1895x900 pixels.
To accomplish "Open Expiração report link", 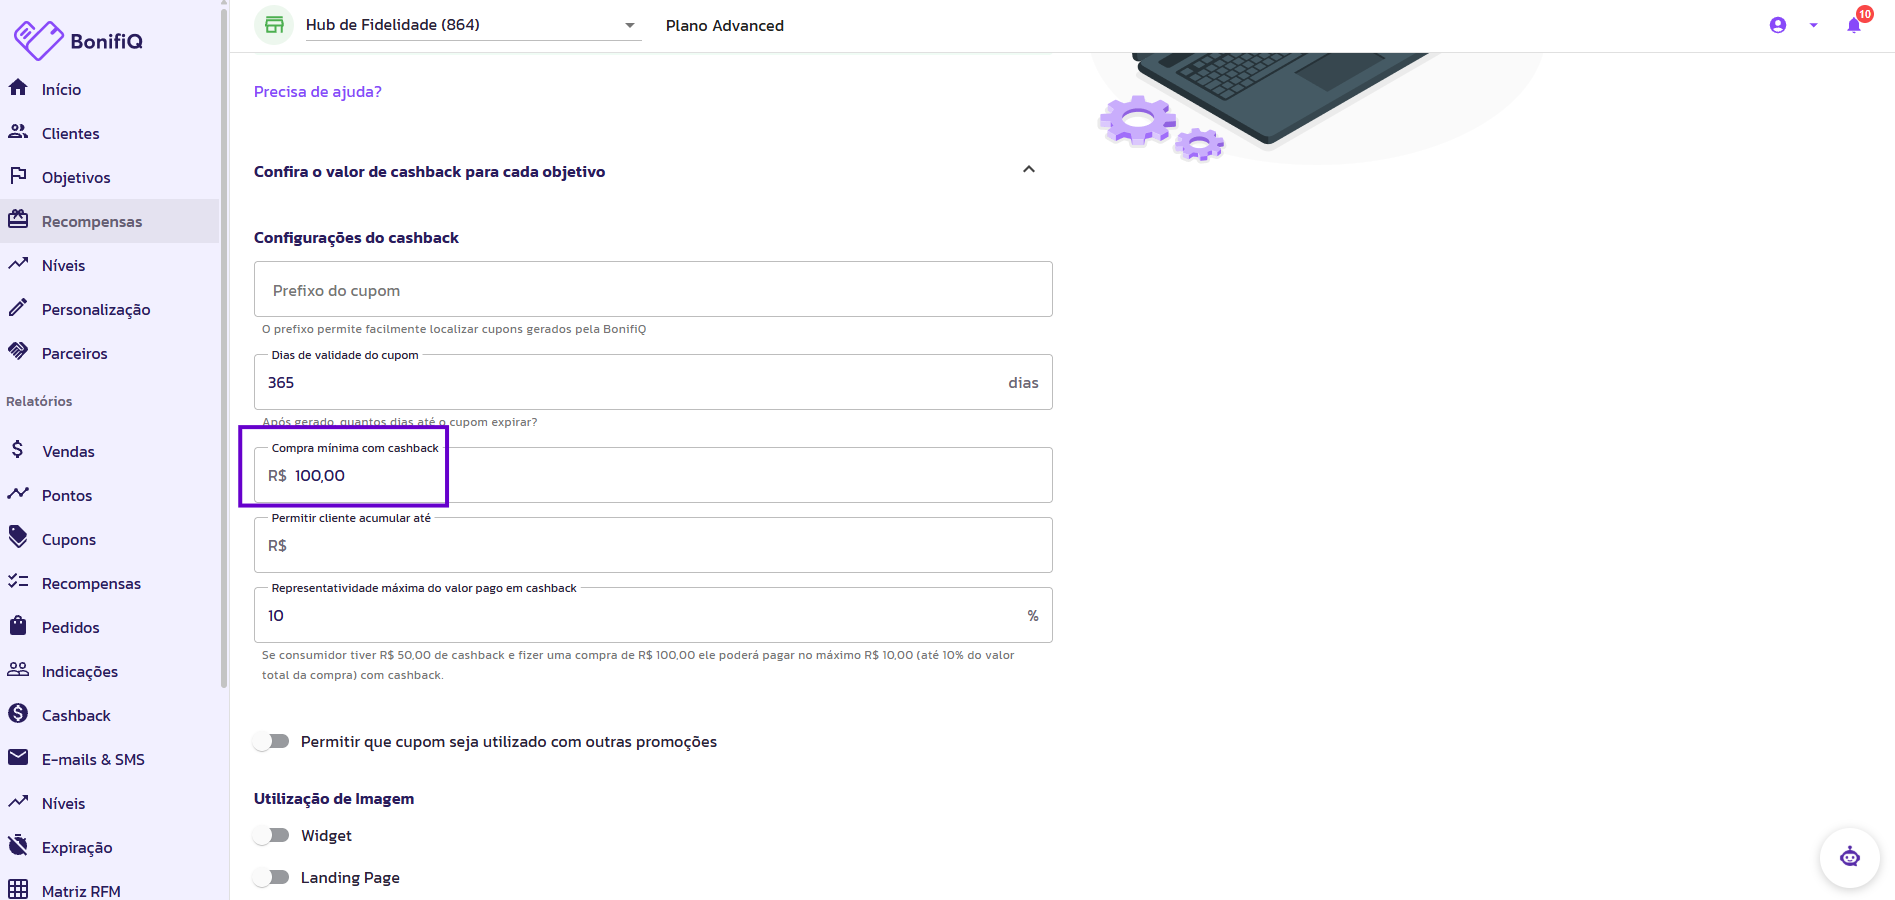I will tap(109, 847).
